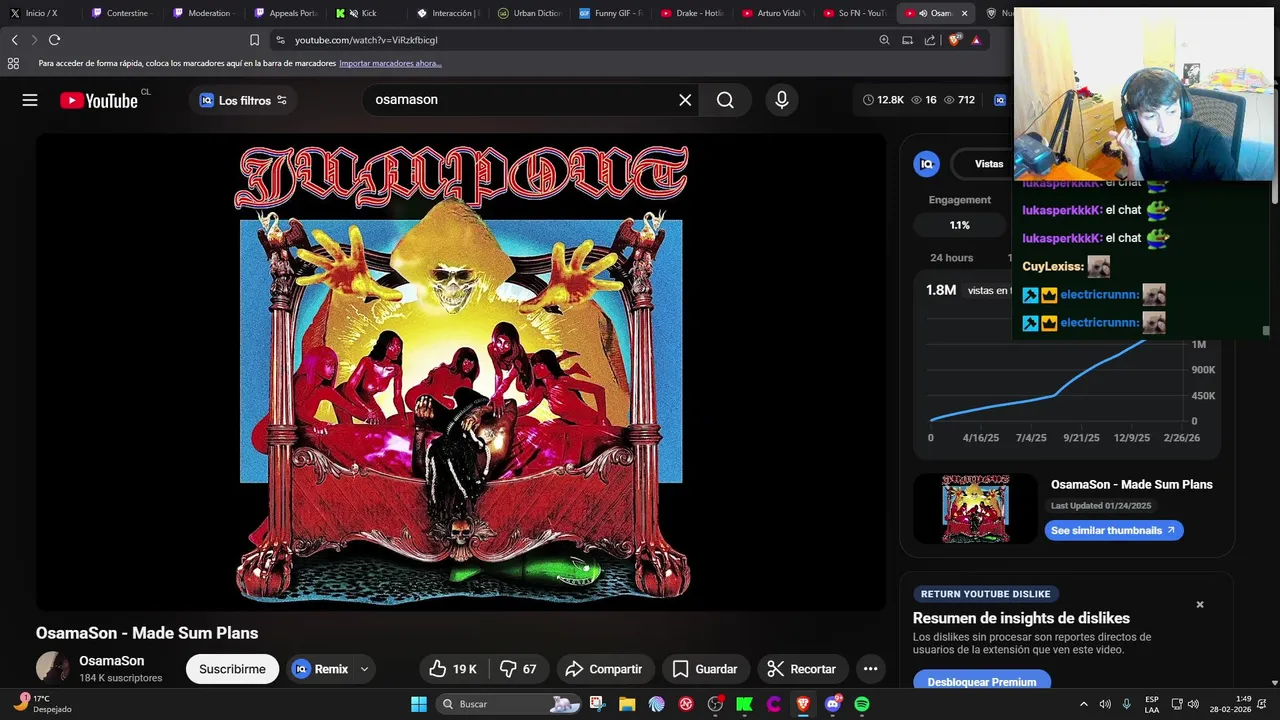Select the Vistas tab in stats panel
This screenshot has width=1280, height=720.
(x=989, y=164)
